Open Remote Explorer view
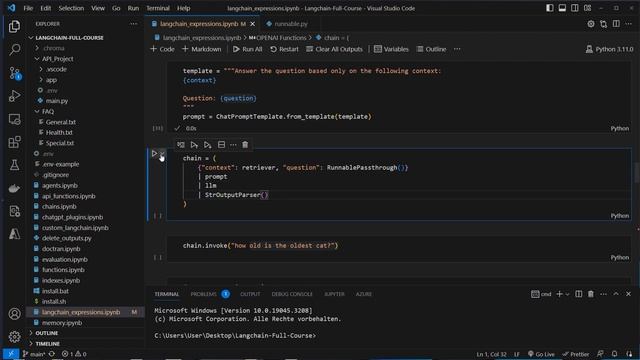This screenshot has width=640, height=360. point(14,119)
